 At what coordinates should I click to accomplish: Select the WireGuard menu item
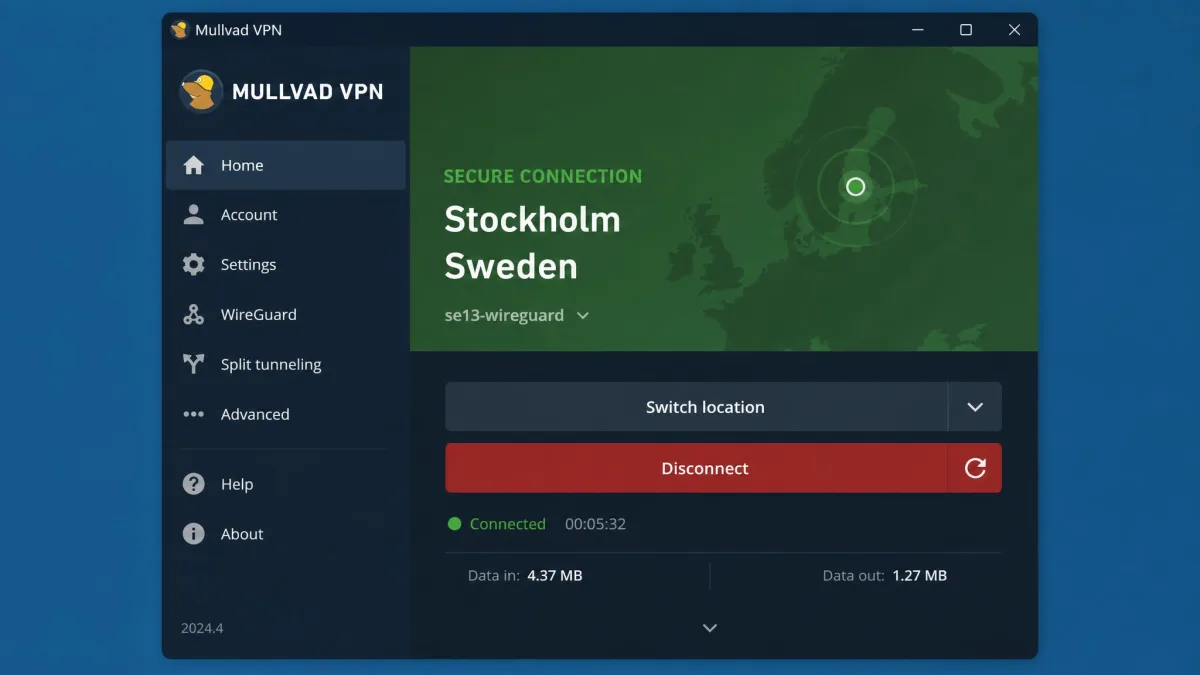(286, 314)
